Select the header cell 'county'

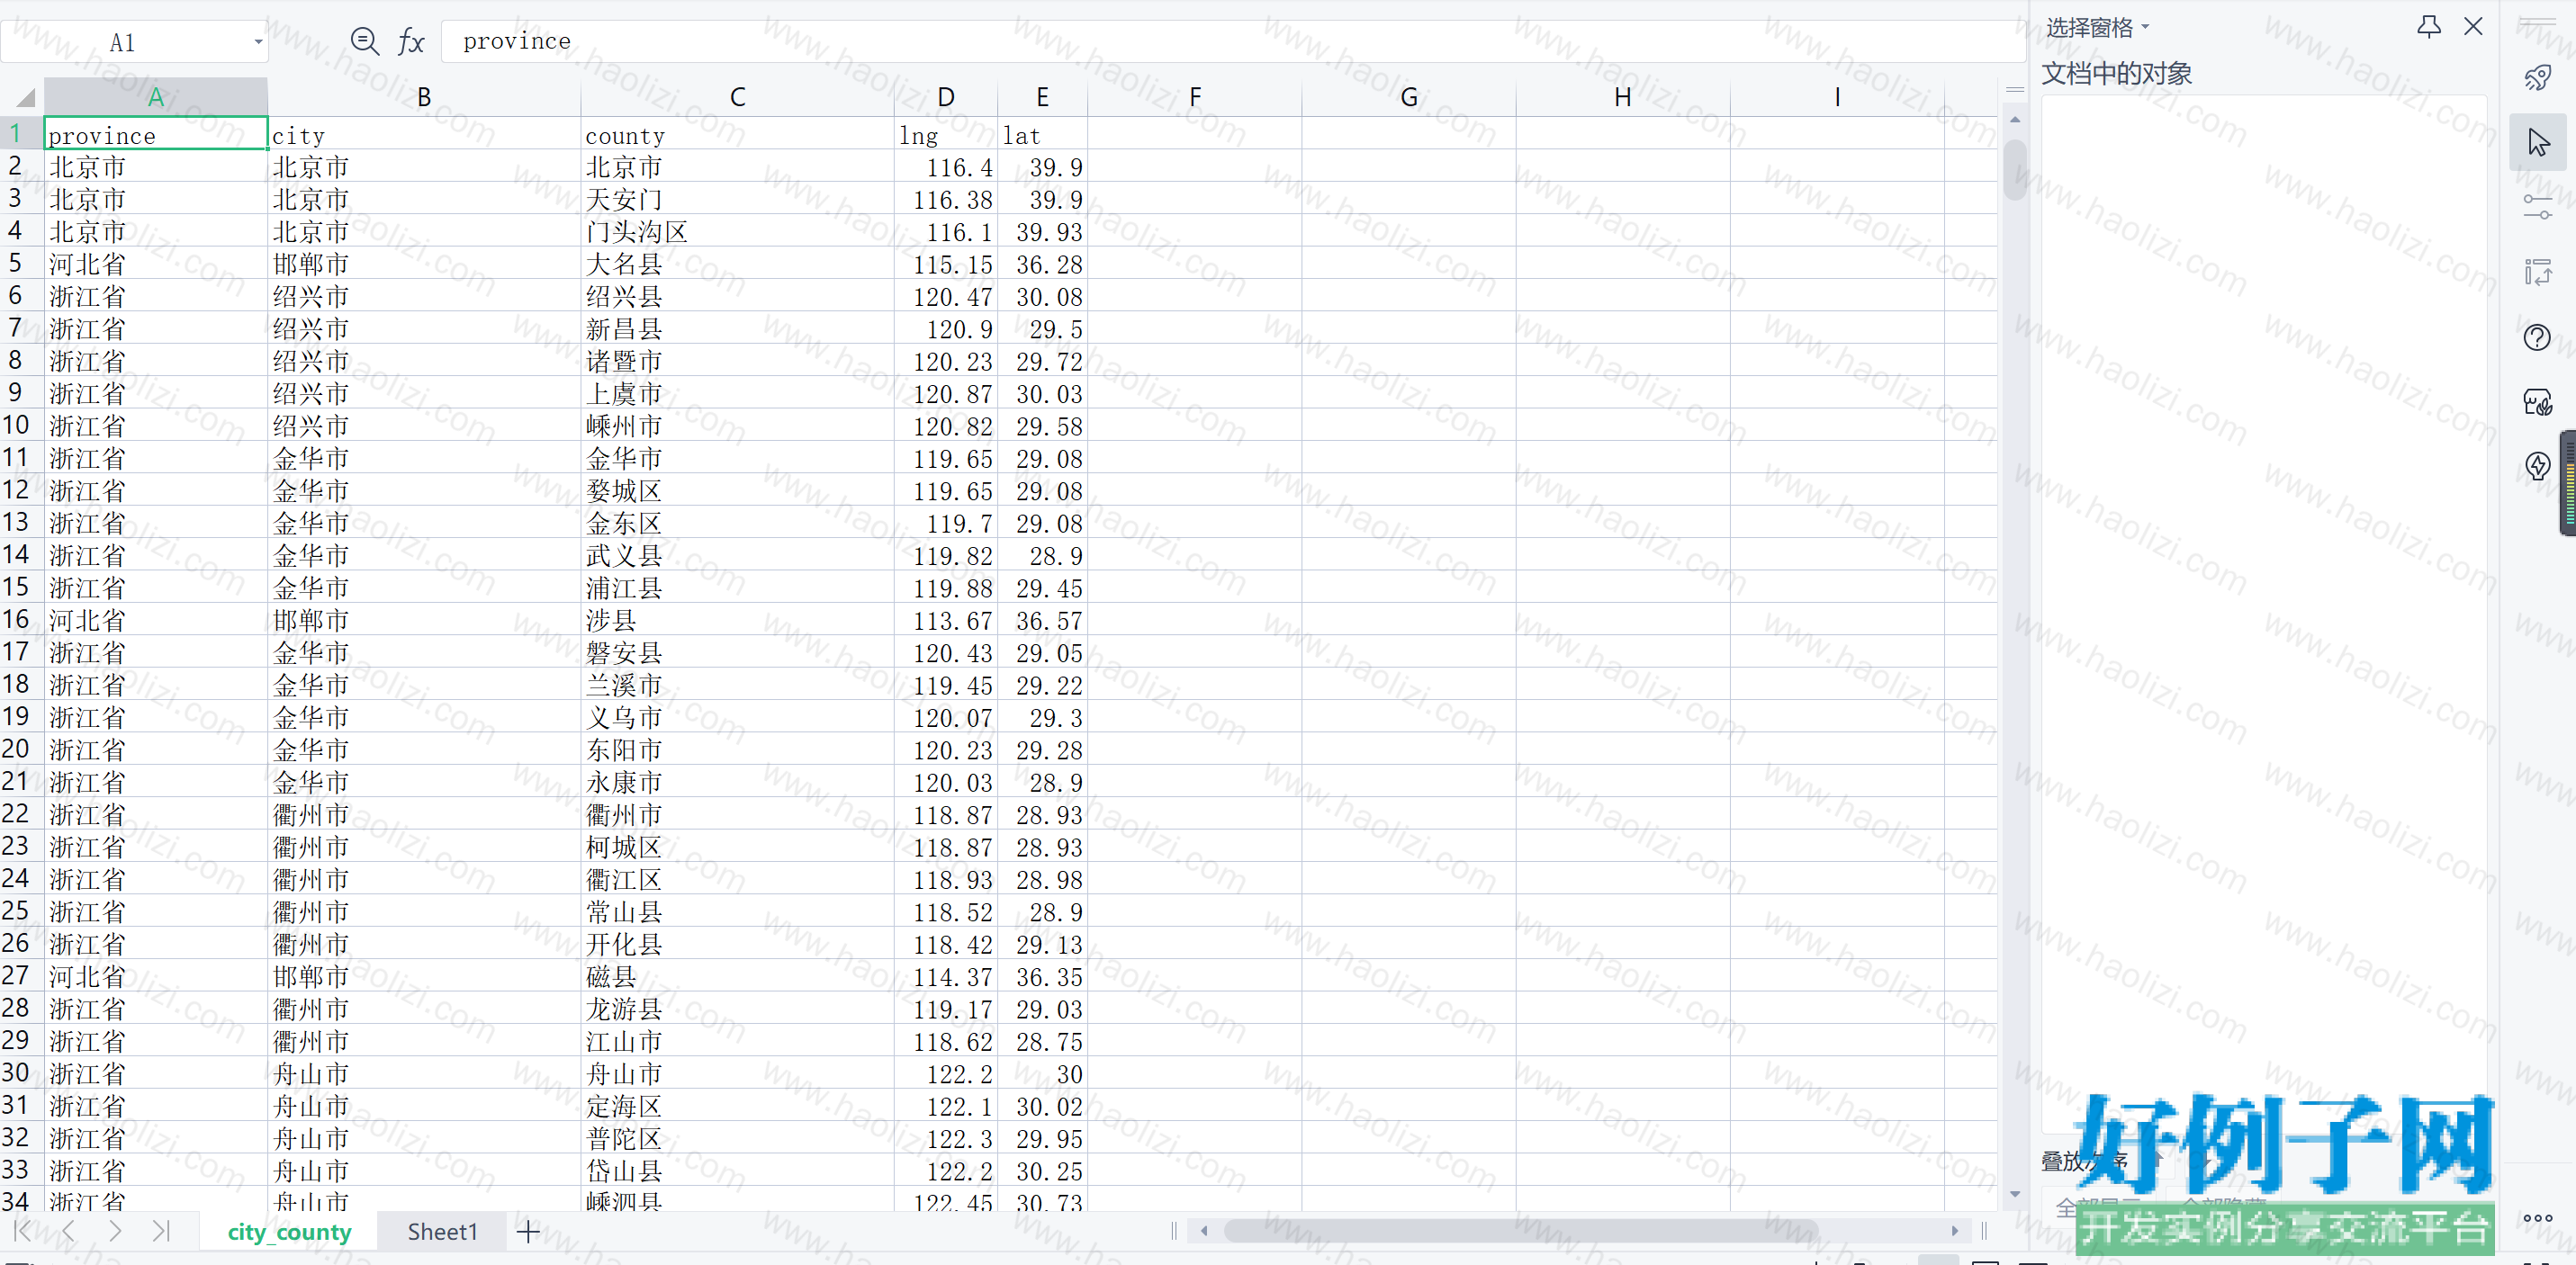tap(738, 135)
